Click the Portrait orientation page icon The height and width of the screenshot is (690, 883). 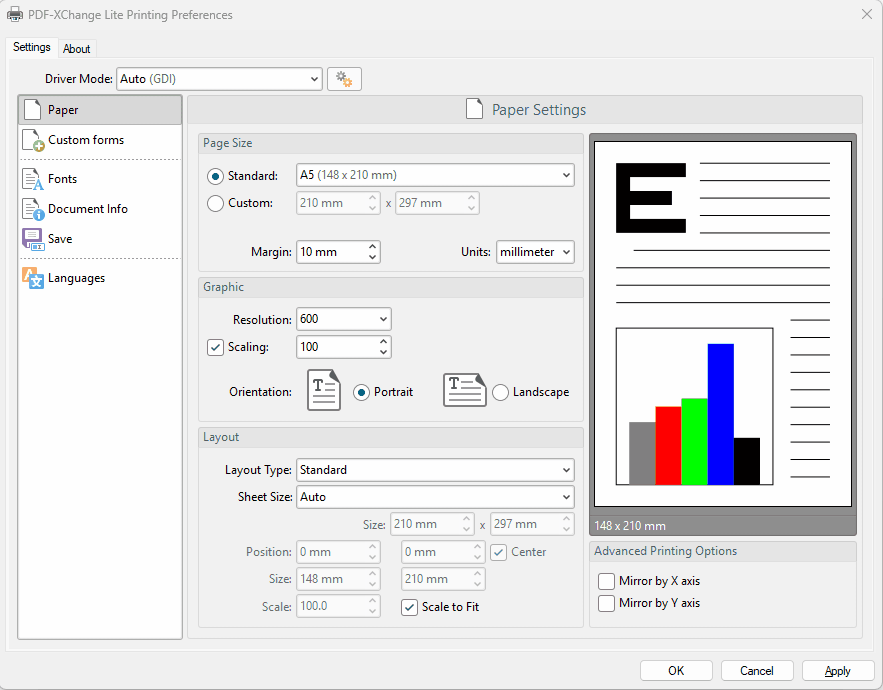323,391
